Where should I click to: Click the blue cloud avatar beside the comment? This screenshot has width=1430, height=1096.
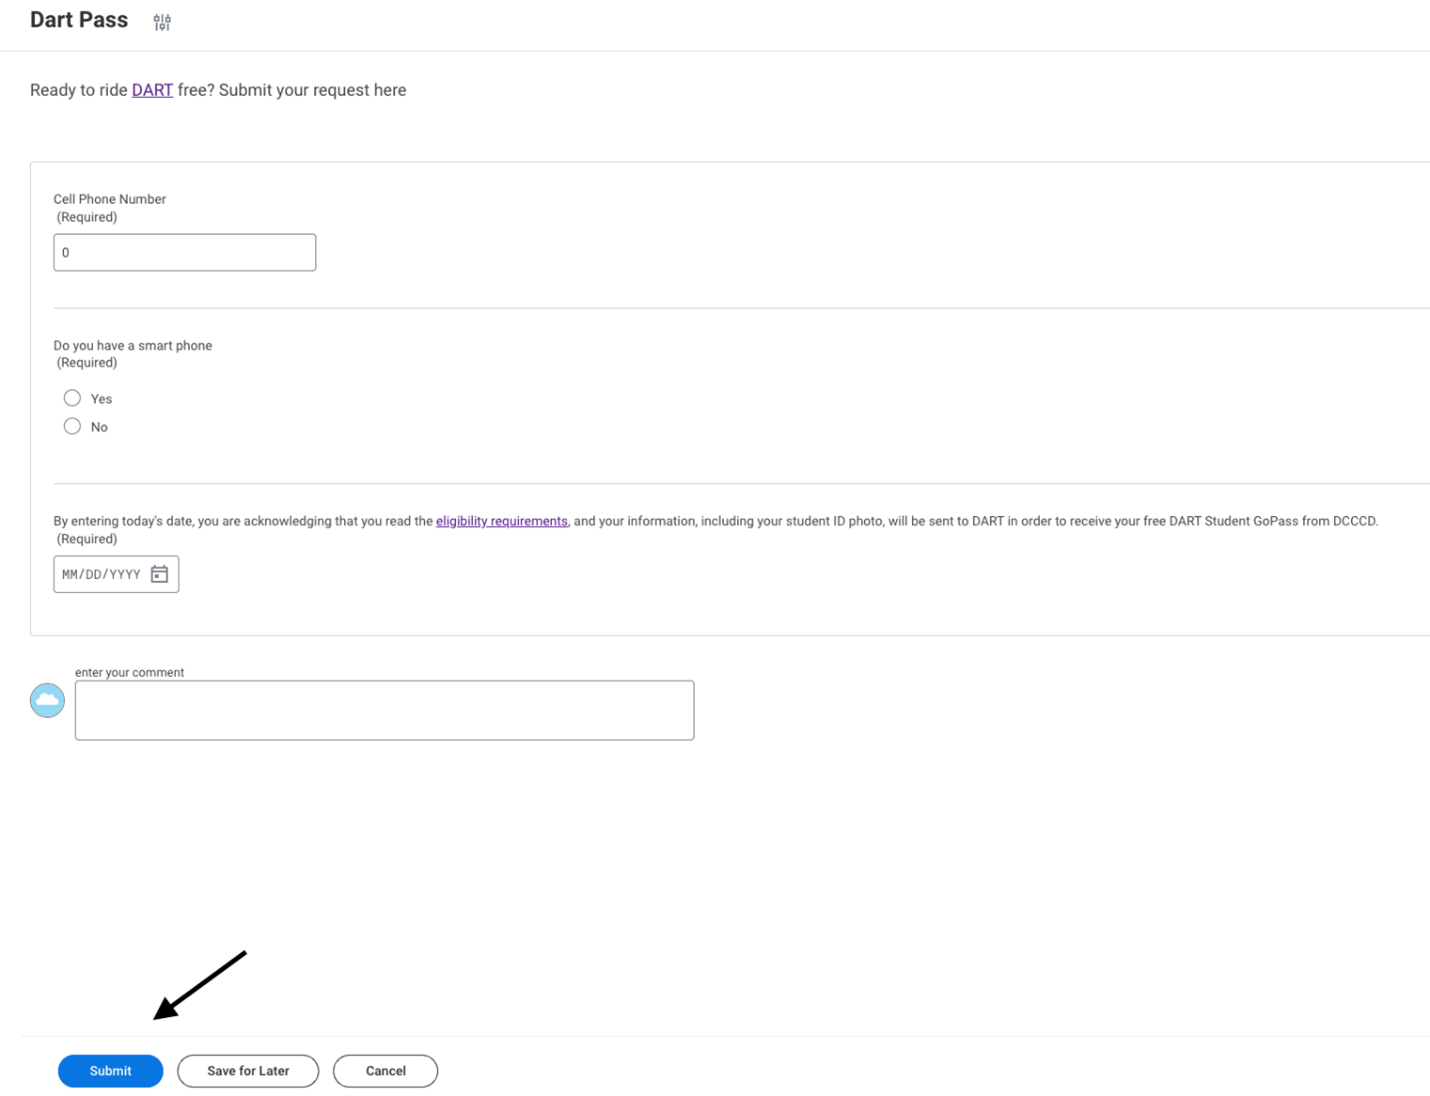pos(46,700)
